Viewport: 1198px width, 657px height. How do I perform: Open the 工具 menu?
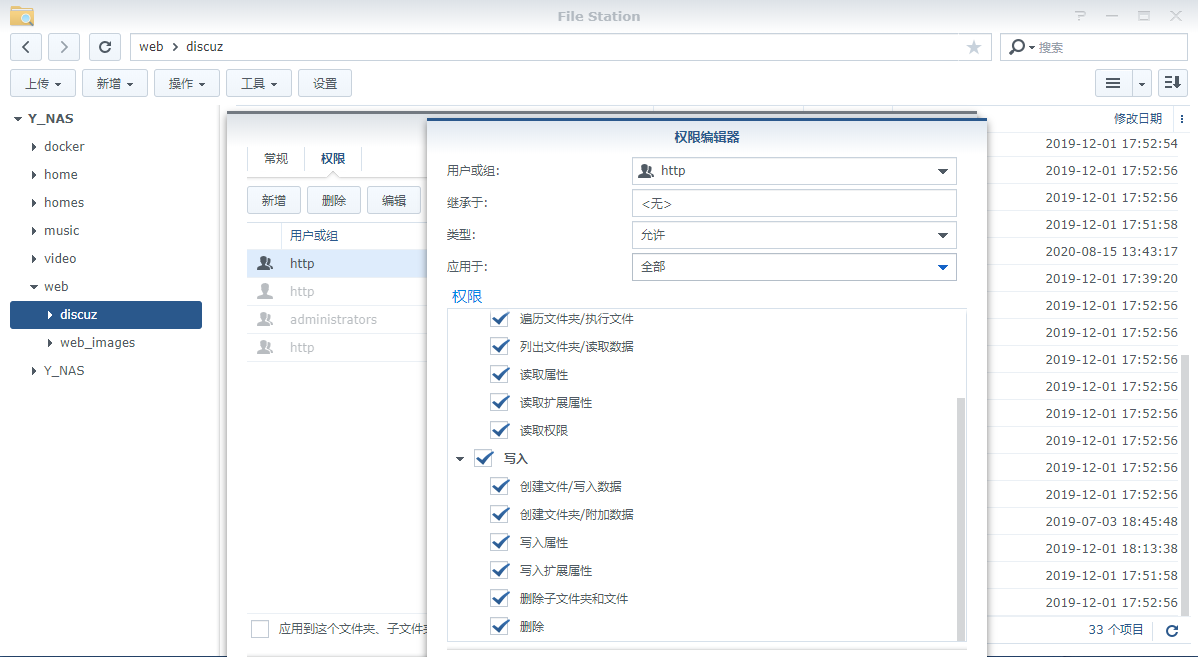[259, 84]
